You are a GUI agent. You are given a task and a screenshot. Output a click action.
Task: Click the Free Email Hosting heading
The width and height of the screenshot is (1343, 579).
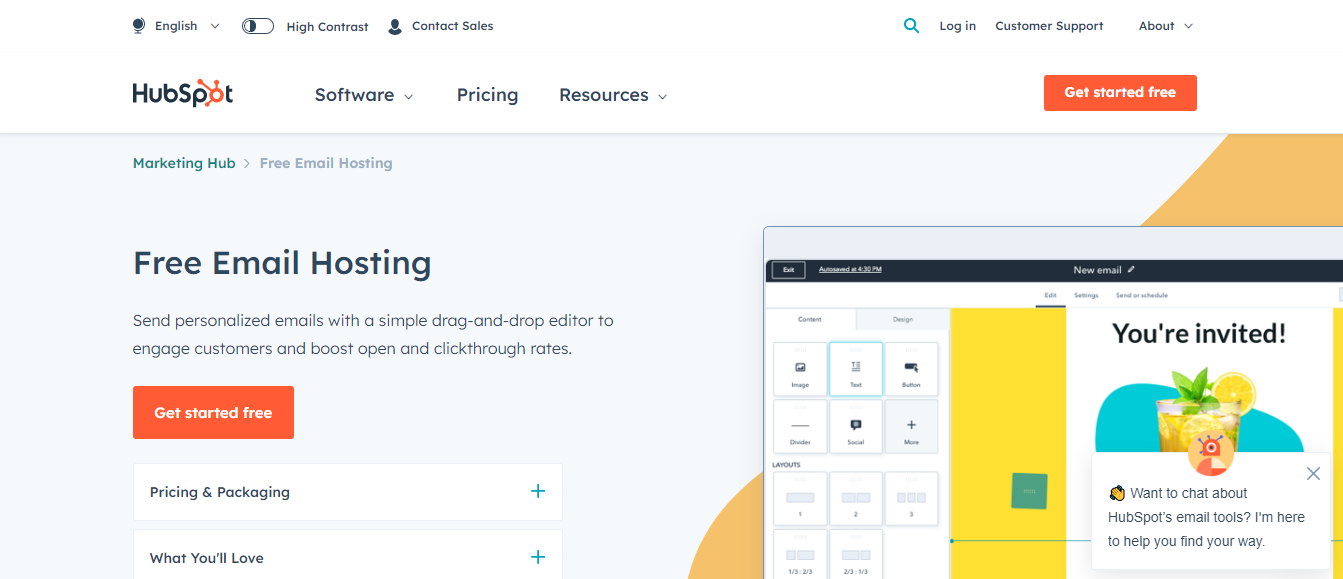pyautogui.click(x=282, y=263)
